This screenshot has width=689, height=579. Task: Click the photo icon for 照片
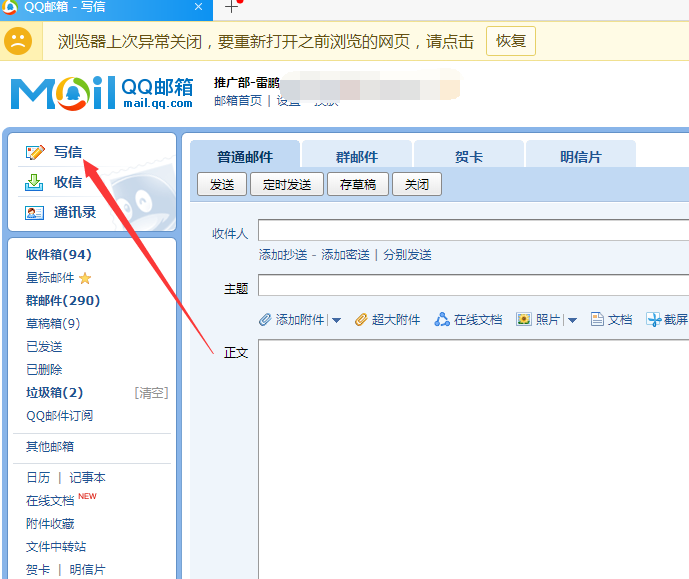(524, 319)
